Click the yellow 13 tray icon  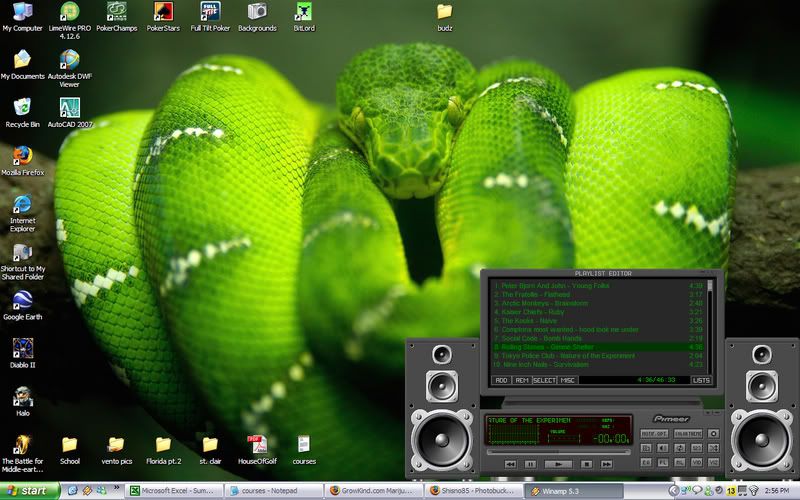coord(731,491)
